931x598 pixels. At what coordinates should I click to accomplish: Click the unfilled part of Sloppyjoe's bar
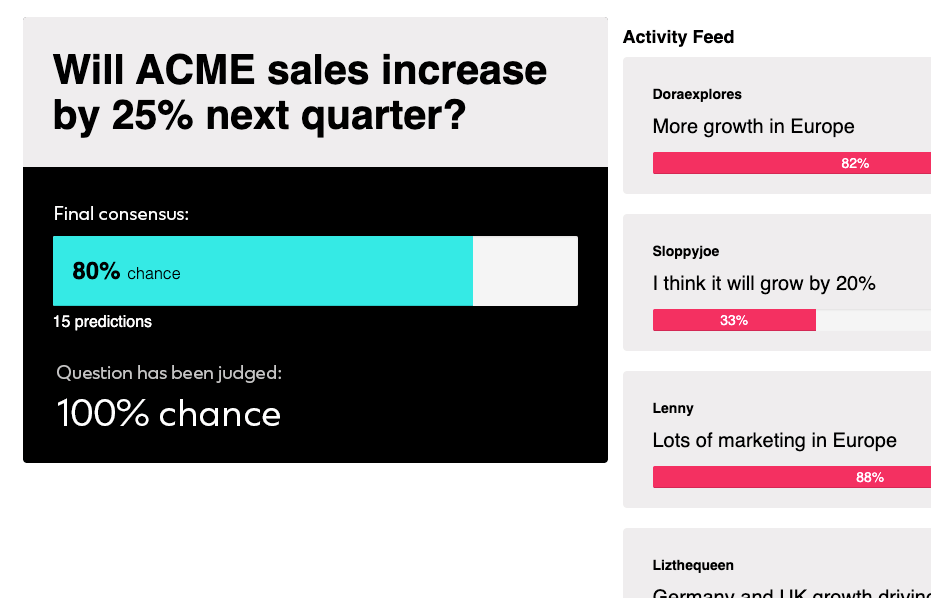873,320
